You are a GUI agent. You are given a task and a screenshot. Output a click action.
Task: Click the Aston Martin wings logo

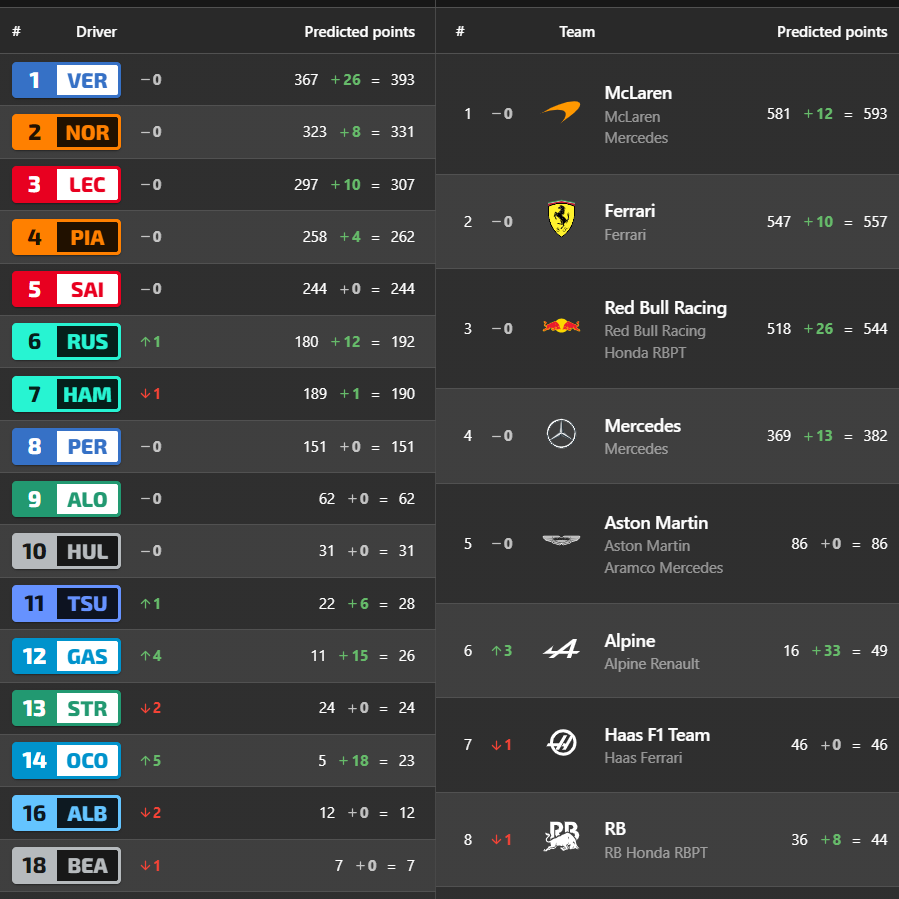(x=561, y=540)
